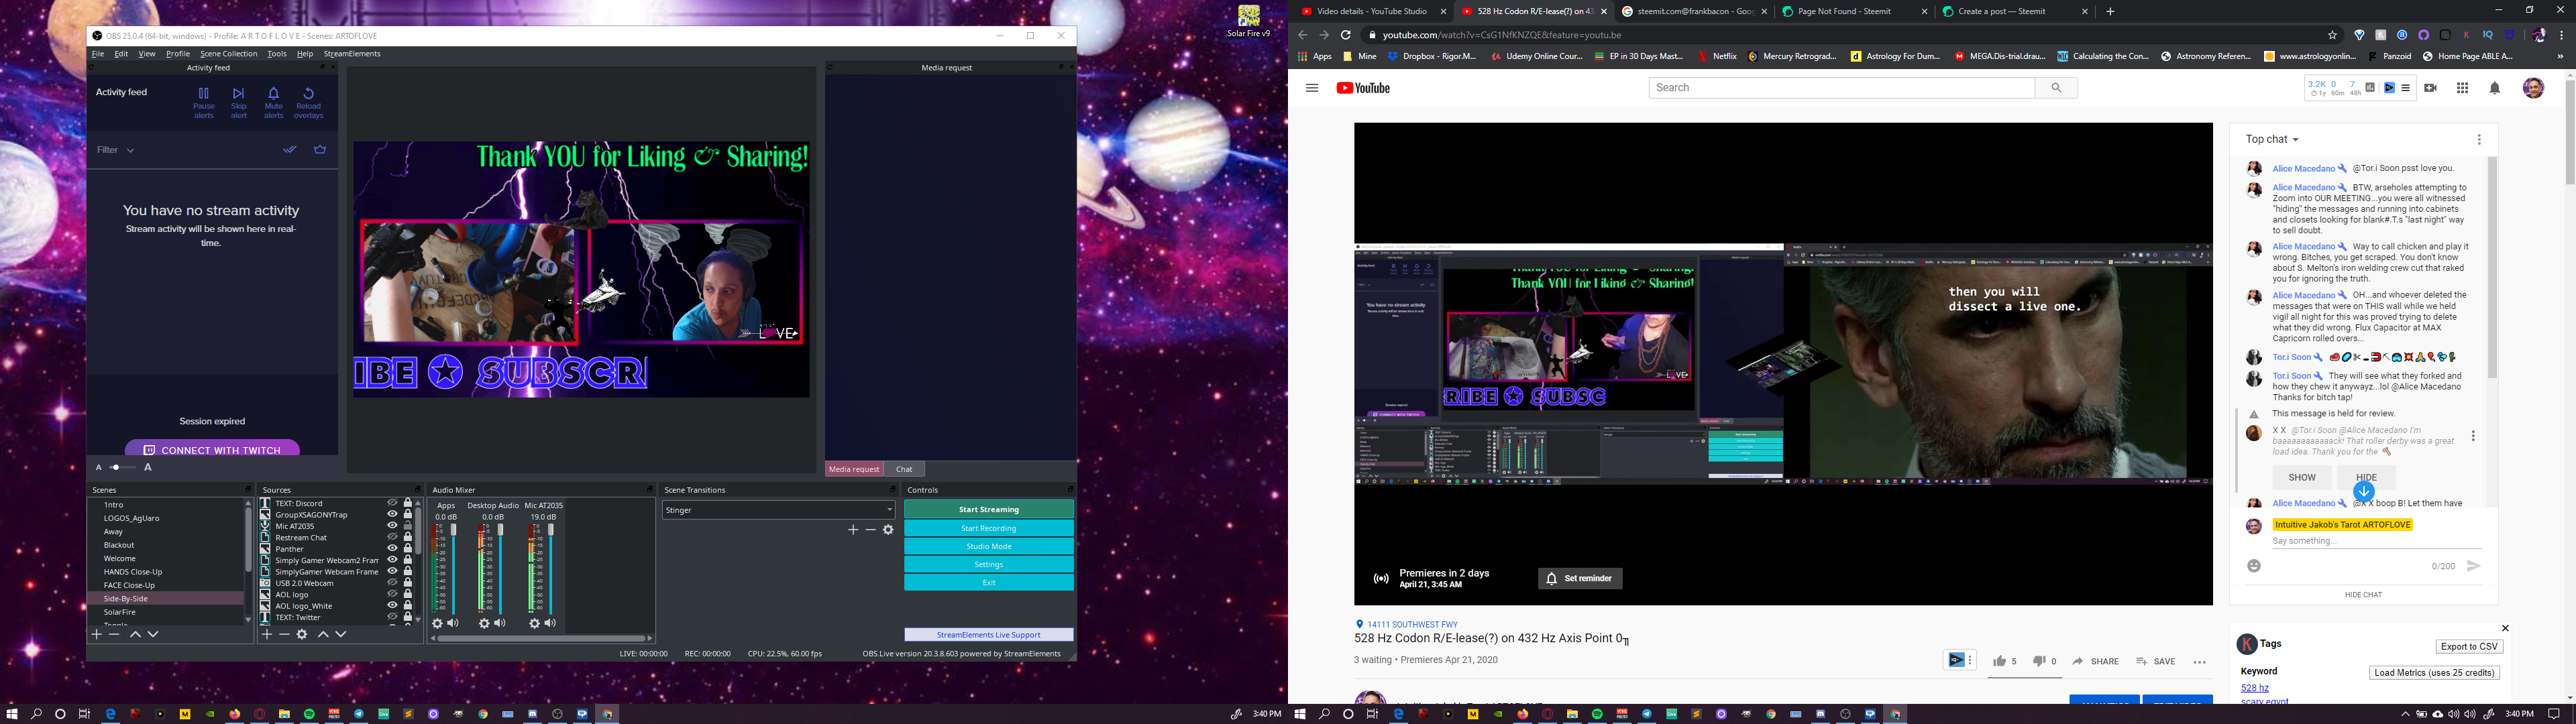Open Desktop Audio settings gear
The width and height of the screenshot is (2576, 724).
(x=484, y=623)
